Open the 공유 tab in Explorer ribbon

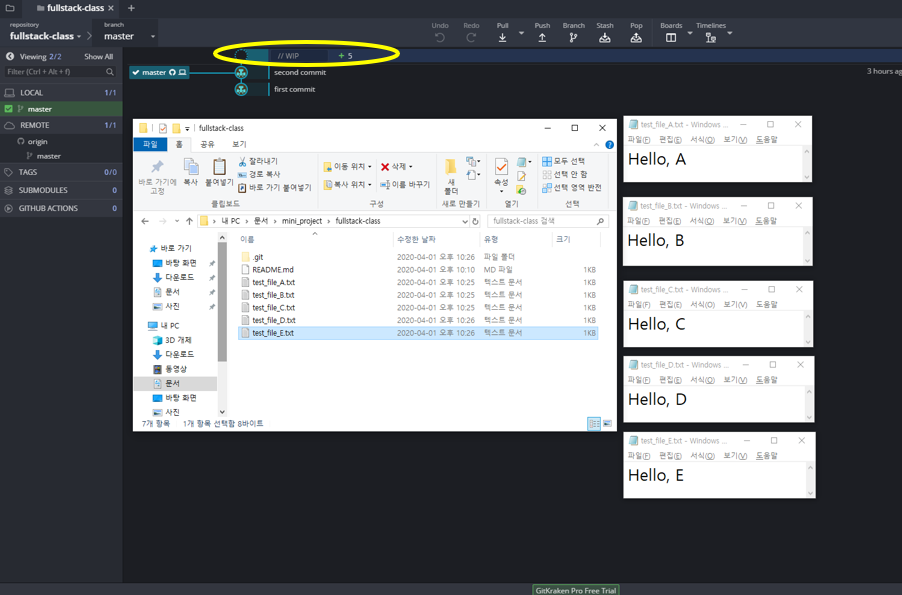pyautogui.click(x=207, y=144)
